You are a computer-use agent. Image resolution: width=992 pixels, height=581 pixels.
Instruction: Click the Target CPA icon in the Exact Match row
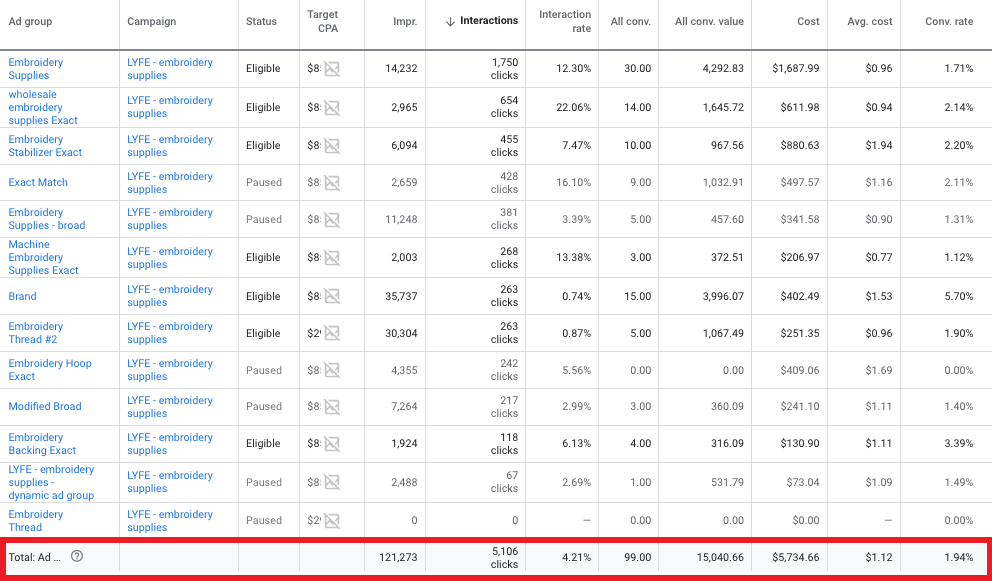coord(332,183)
